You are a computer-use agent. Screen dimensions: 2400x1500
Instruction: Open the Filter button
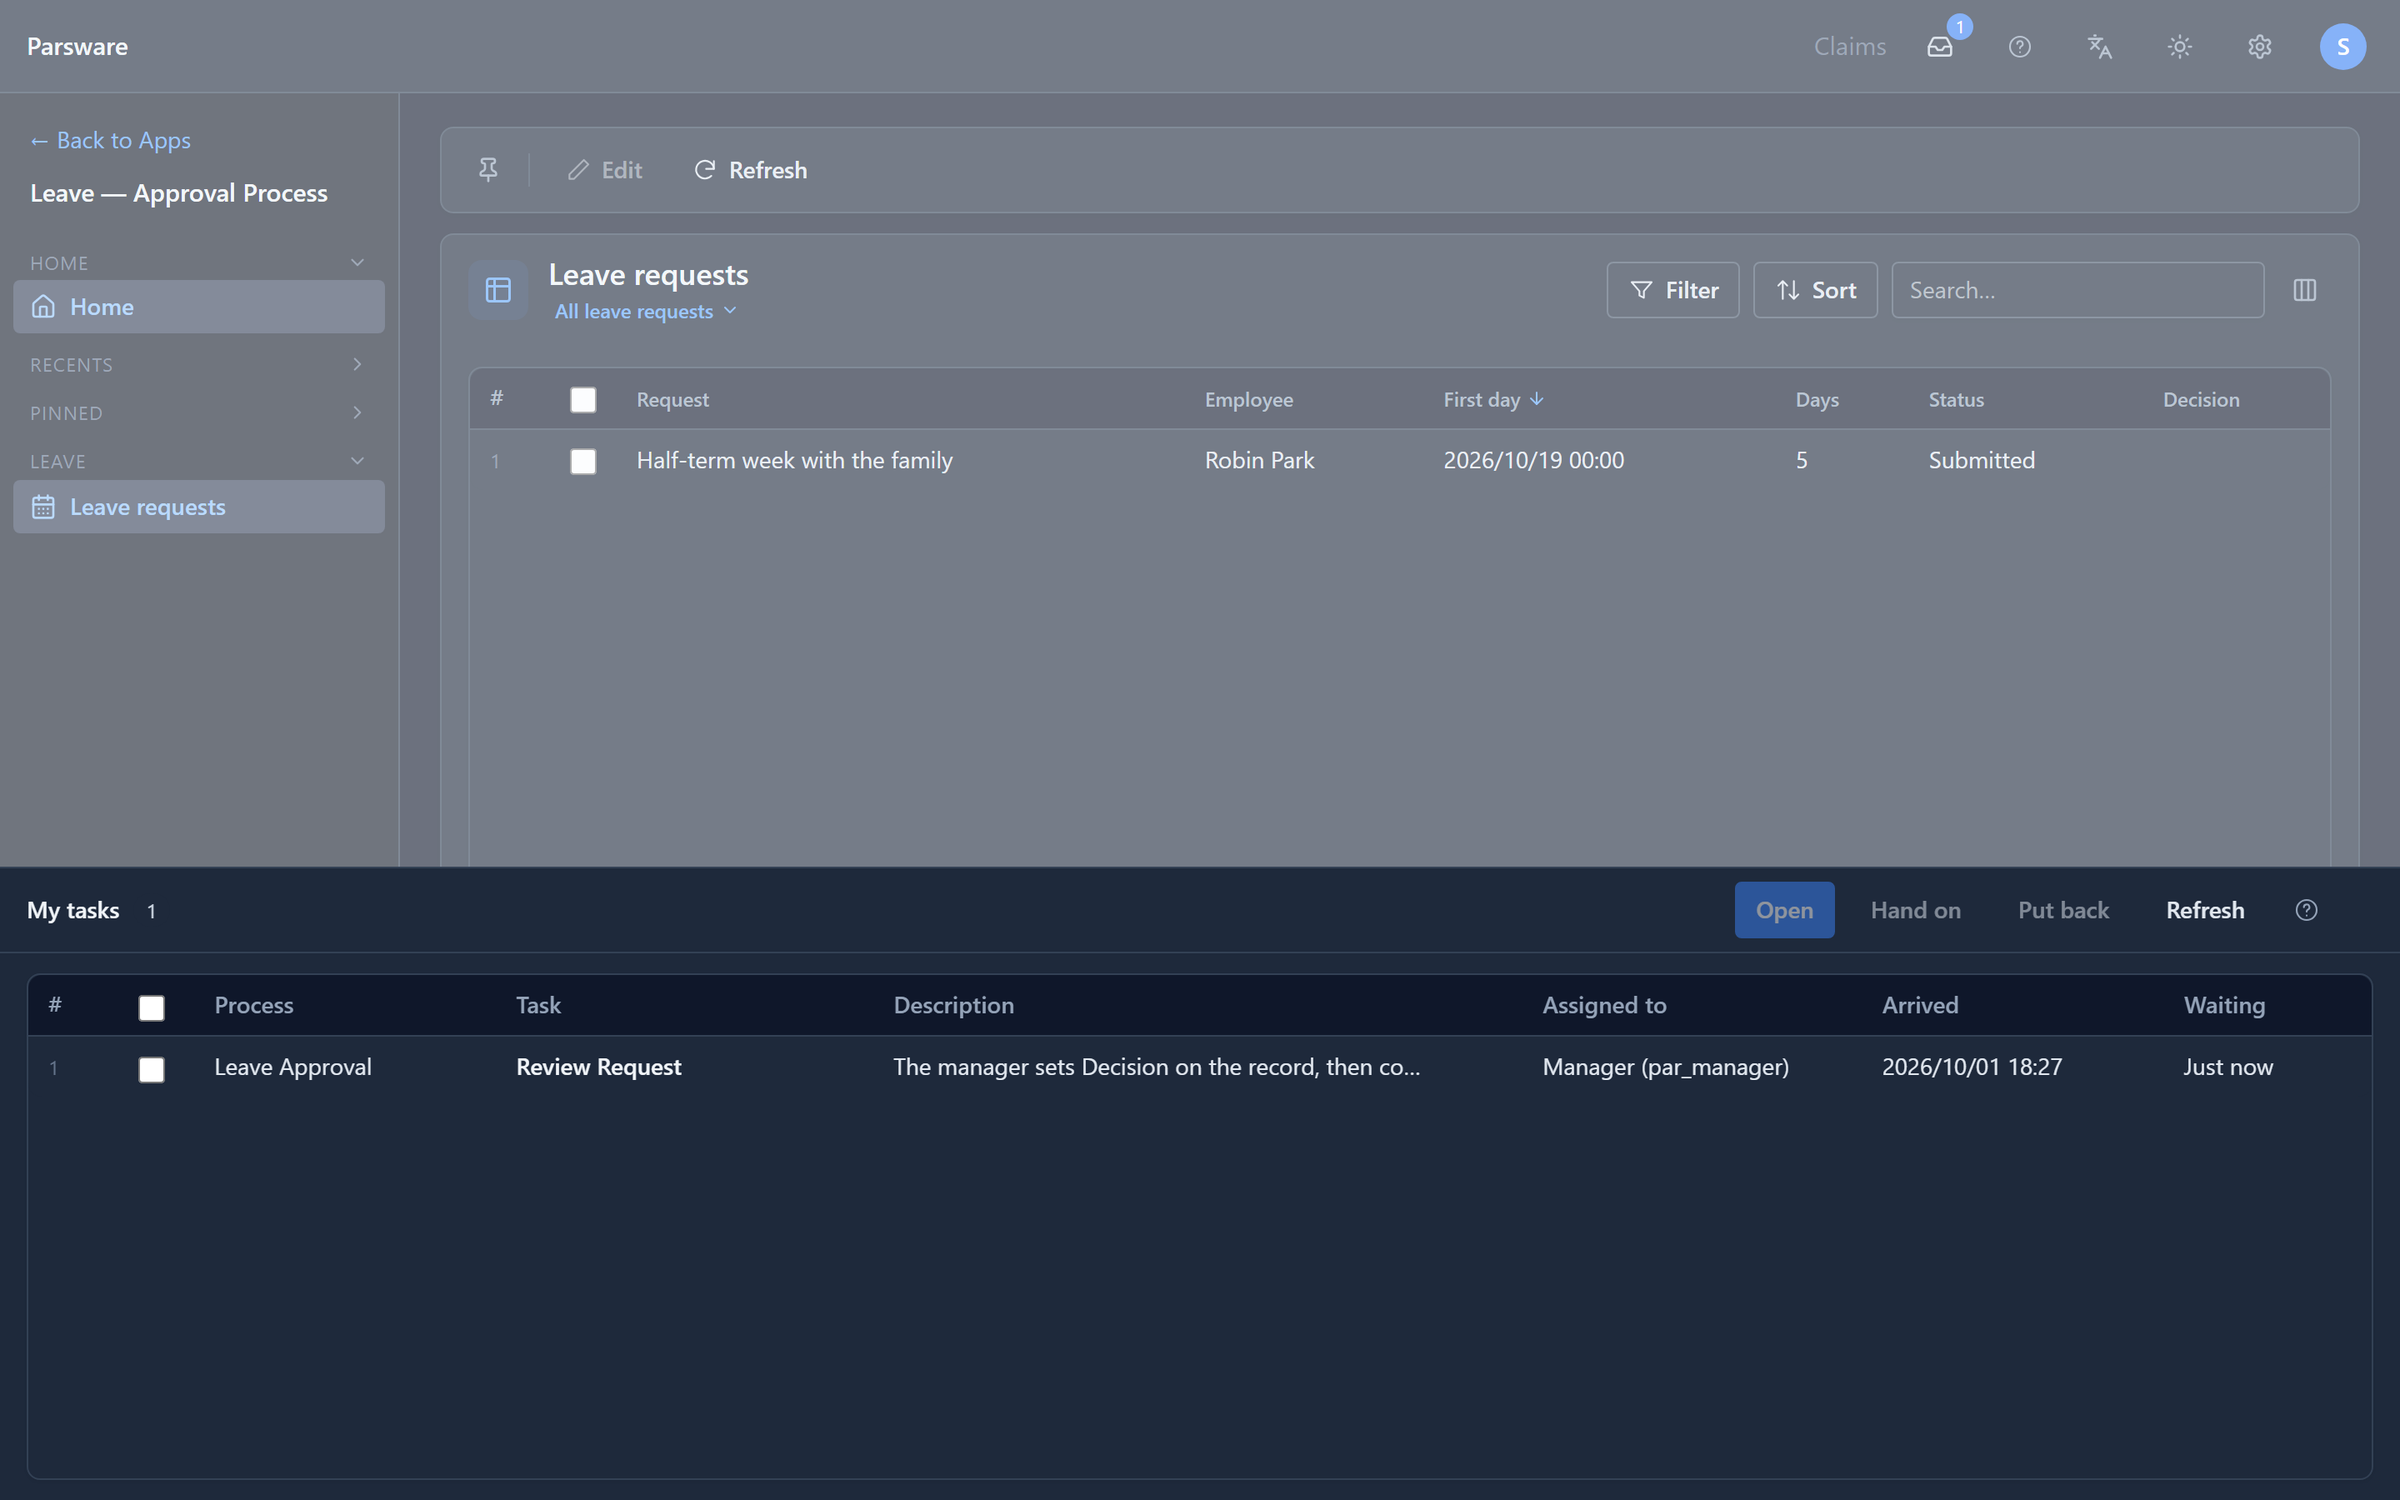1673,290
